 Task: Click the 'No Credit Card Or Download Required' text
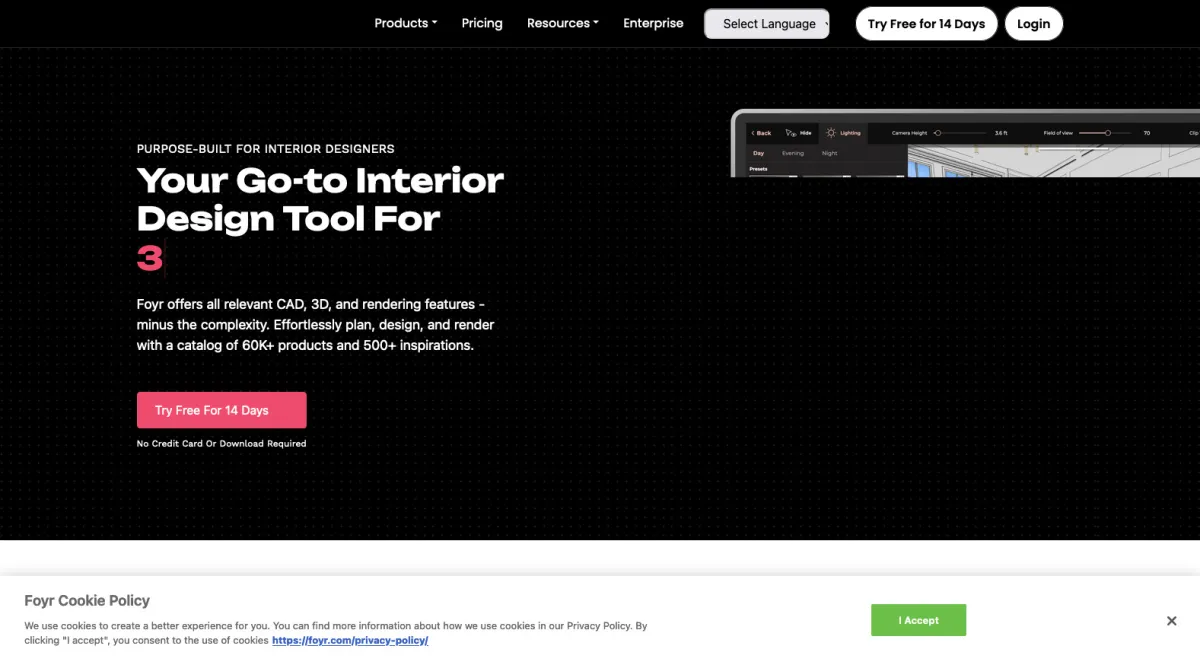point(222,443)
